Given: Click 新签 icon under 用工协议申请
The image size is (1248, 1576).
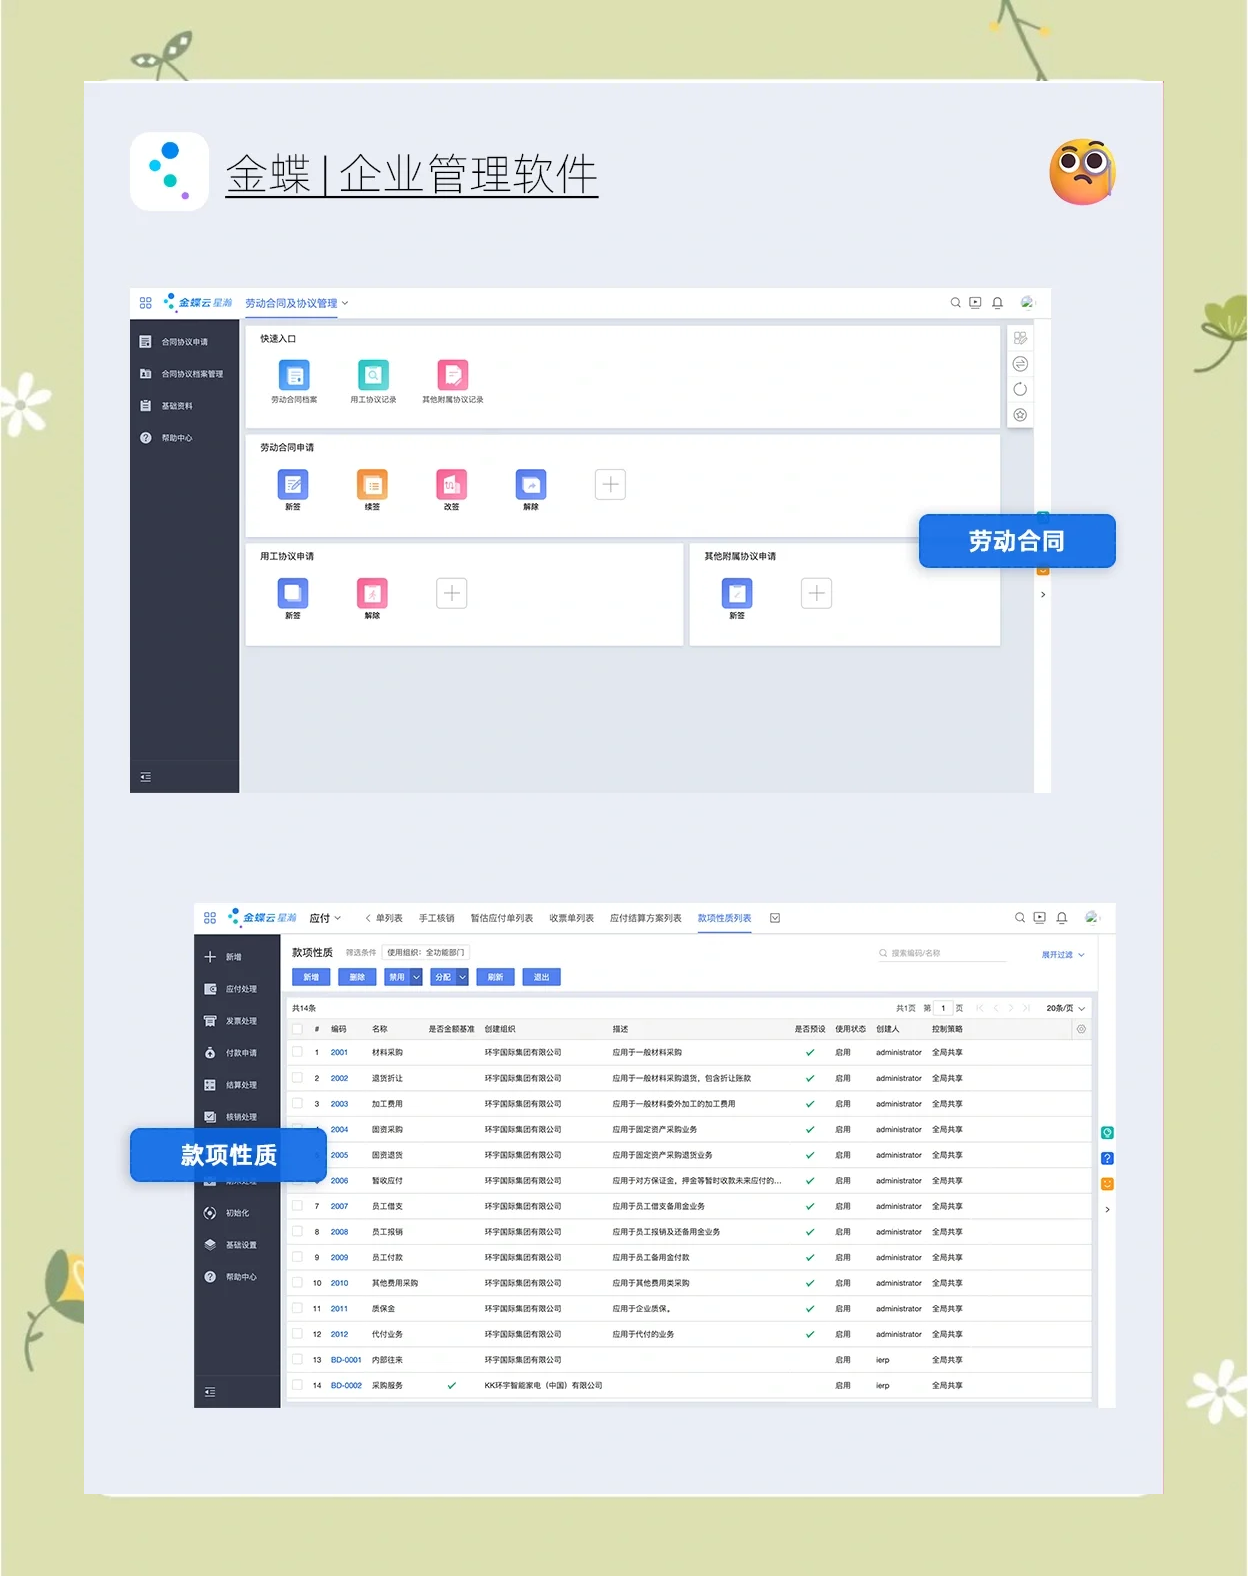Looking at the screenshot, I should [293, 593].
